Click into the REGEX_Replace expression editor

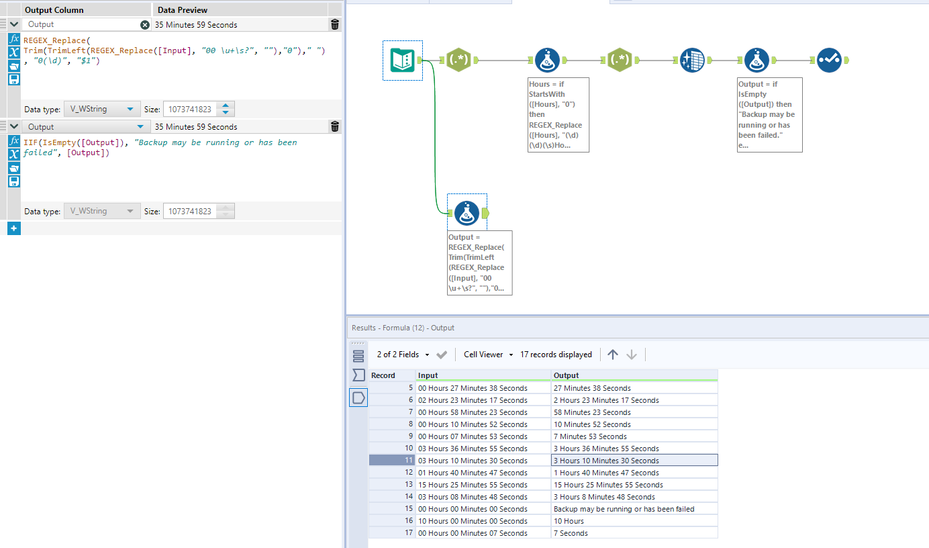pyautogui.click(x=181, y=66)
